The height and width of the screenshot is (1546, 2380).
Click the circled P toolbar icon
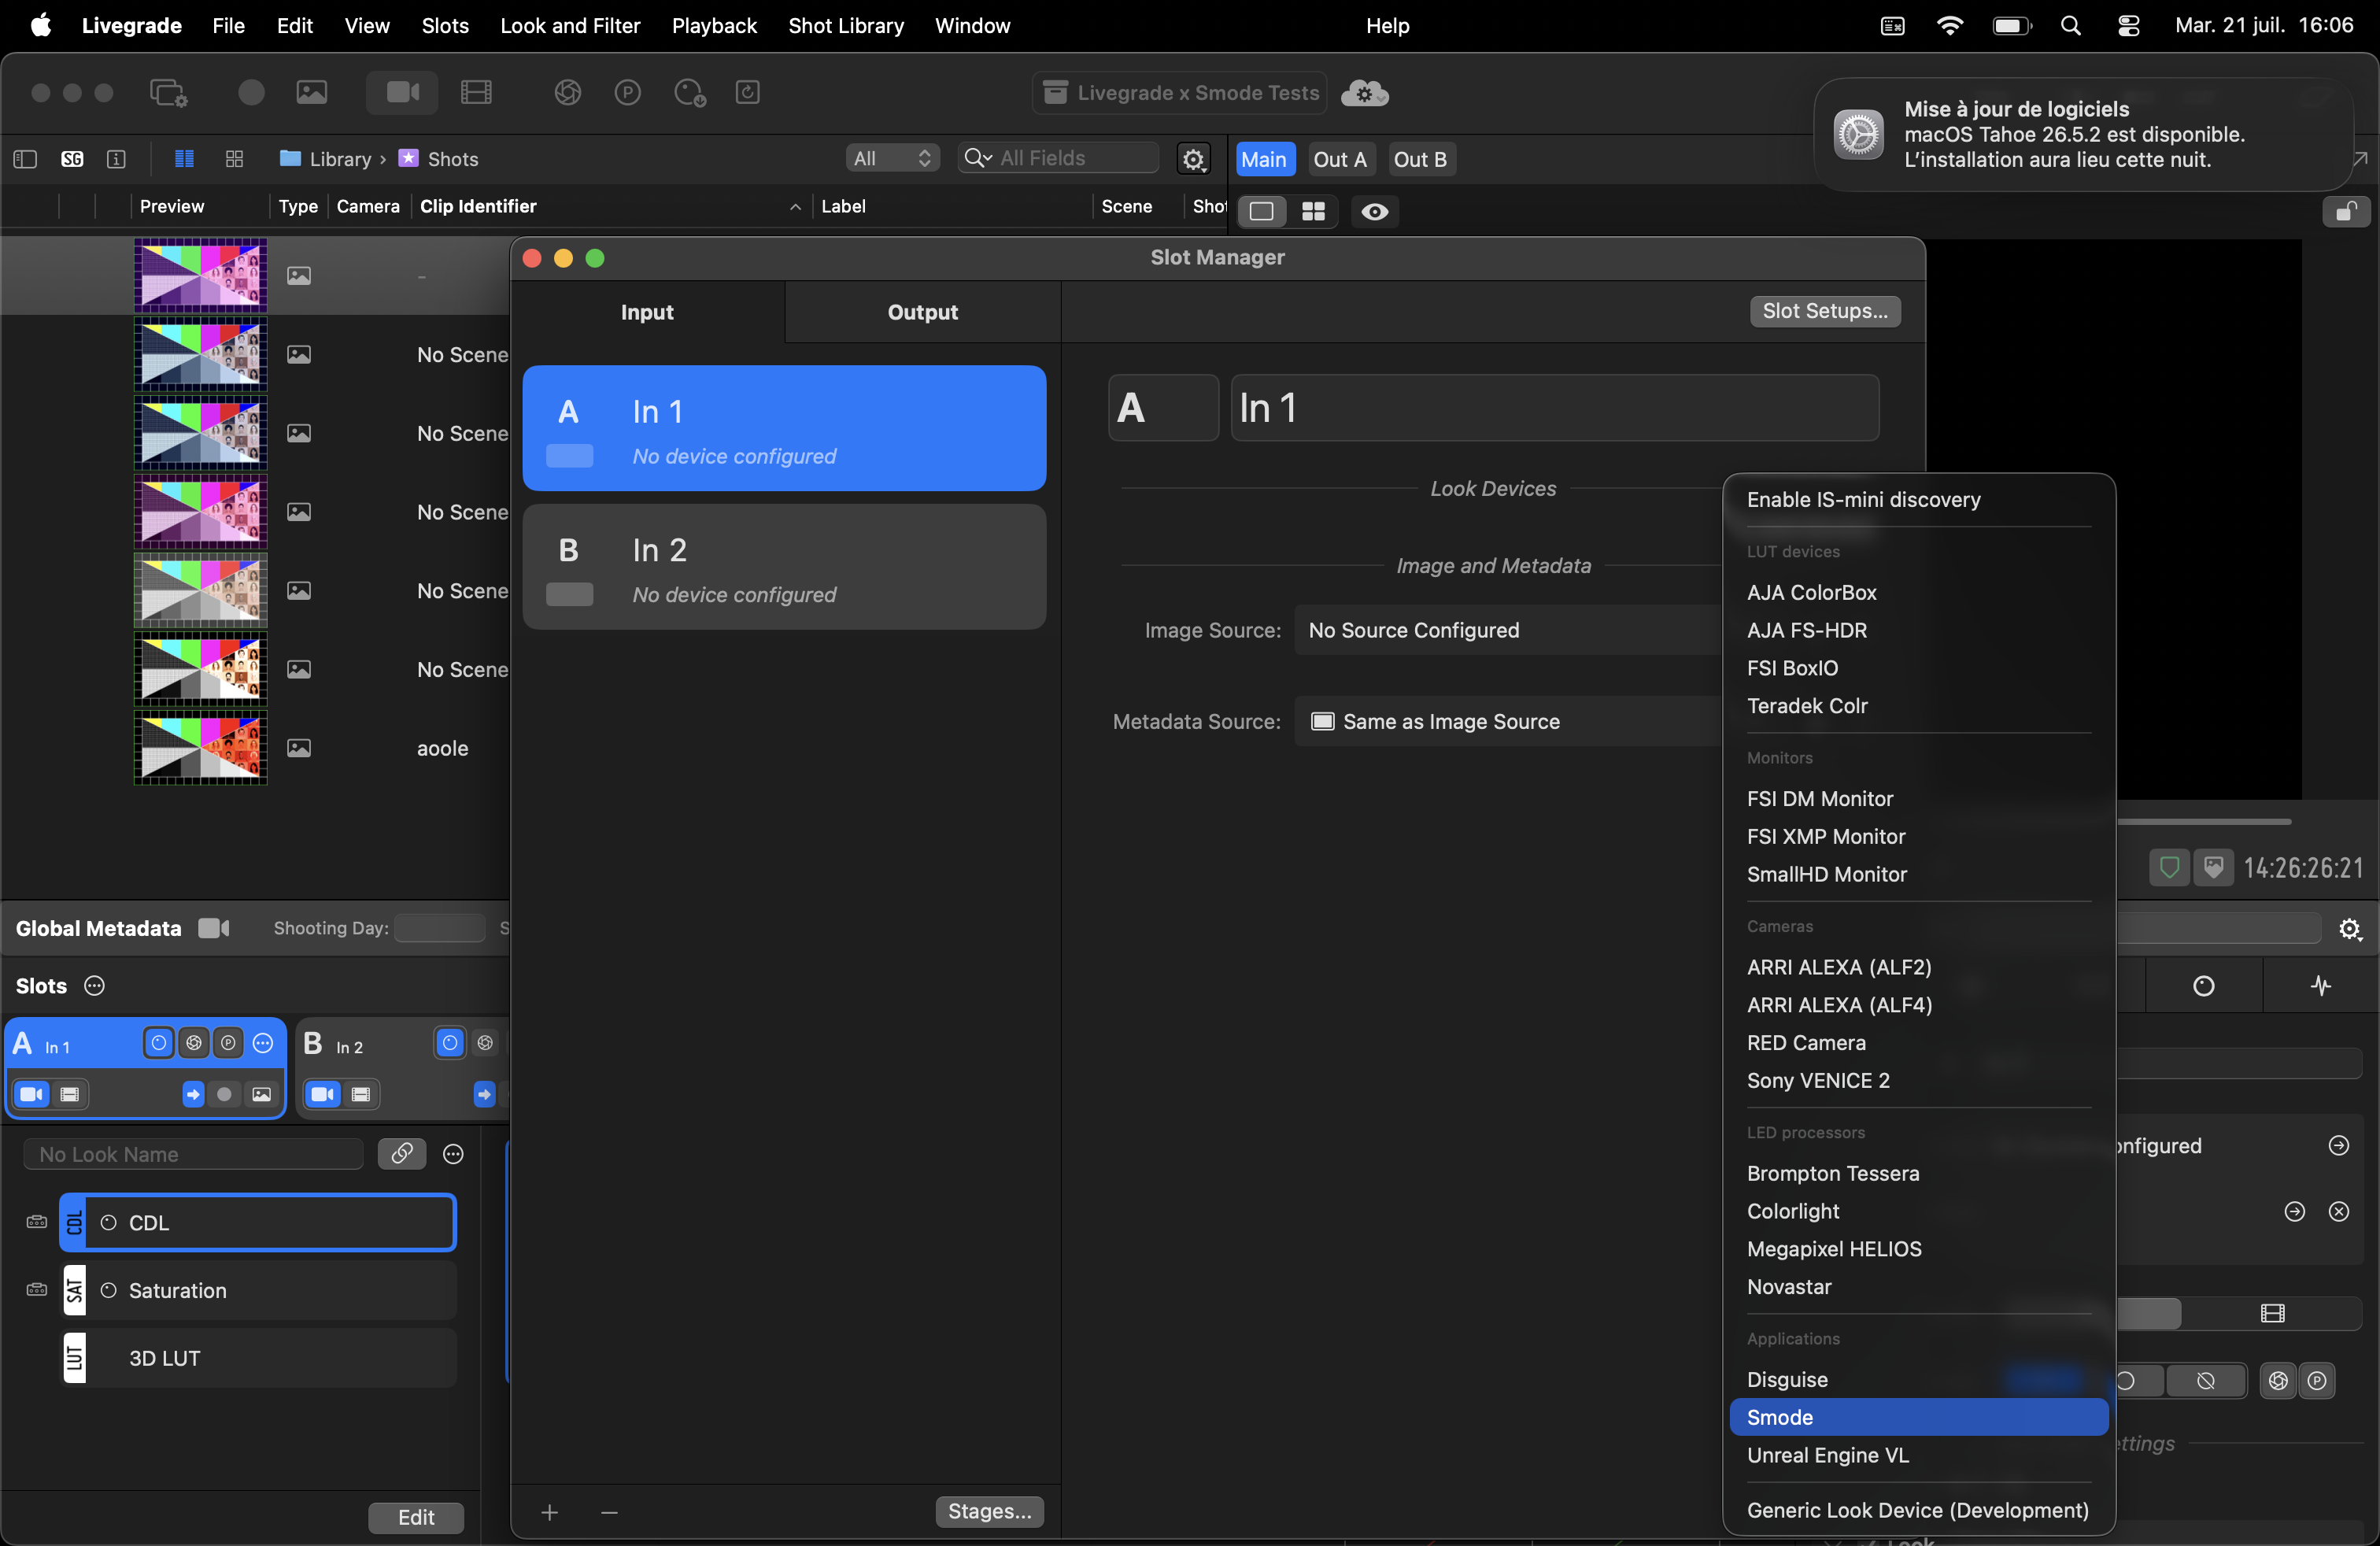628,93
